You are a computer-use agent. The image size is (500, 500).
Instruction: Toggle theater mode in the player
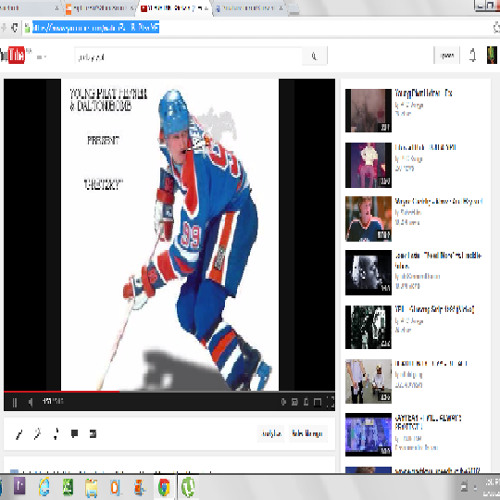pyautogui.click(x=317, y=402)
